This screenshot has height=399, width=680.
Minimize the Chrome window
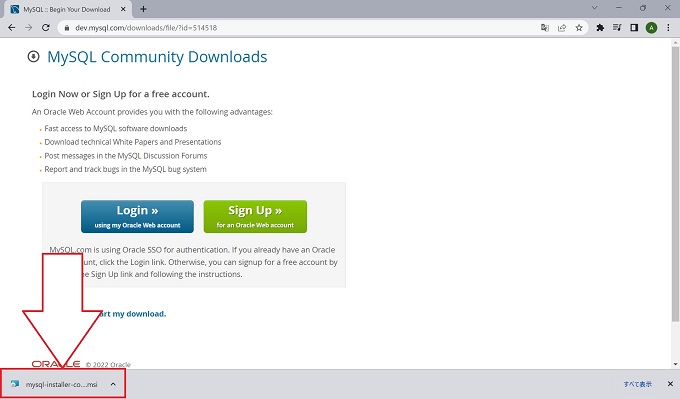click(619, 8)
